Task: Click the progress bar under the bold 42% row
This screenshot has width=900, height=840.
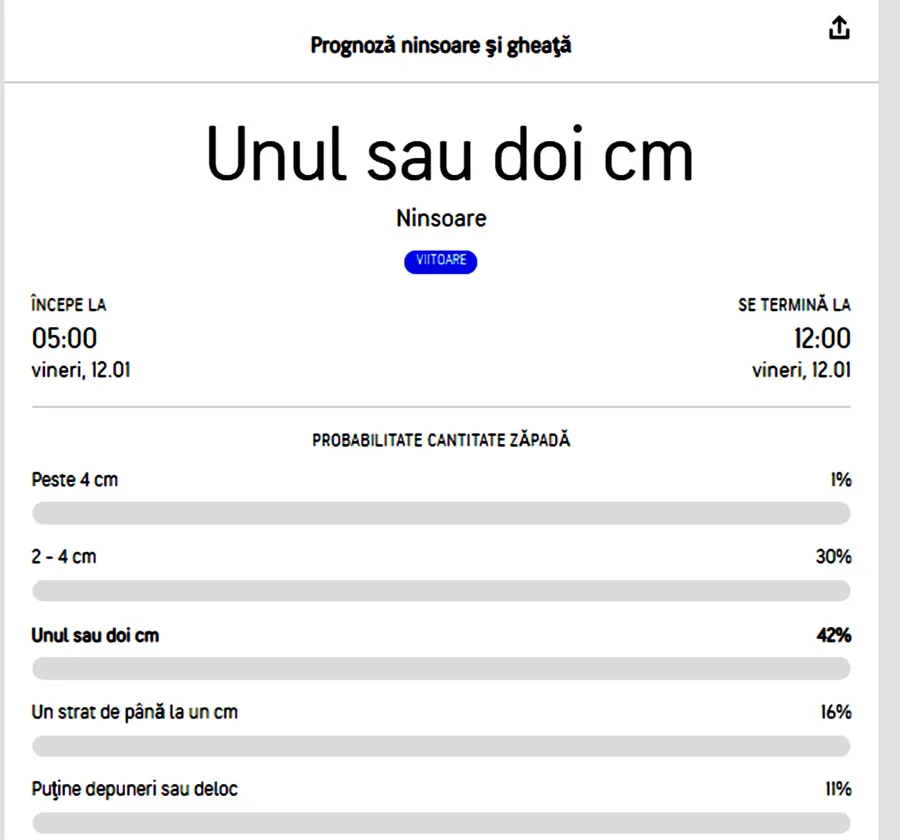Action: (x=441, y=669)
